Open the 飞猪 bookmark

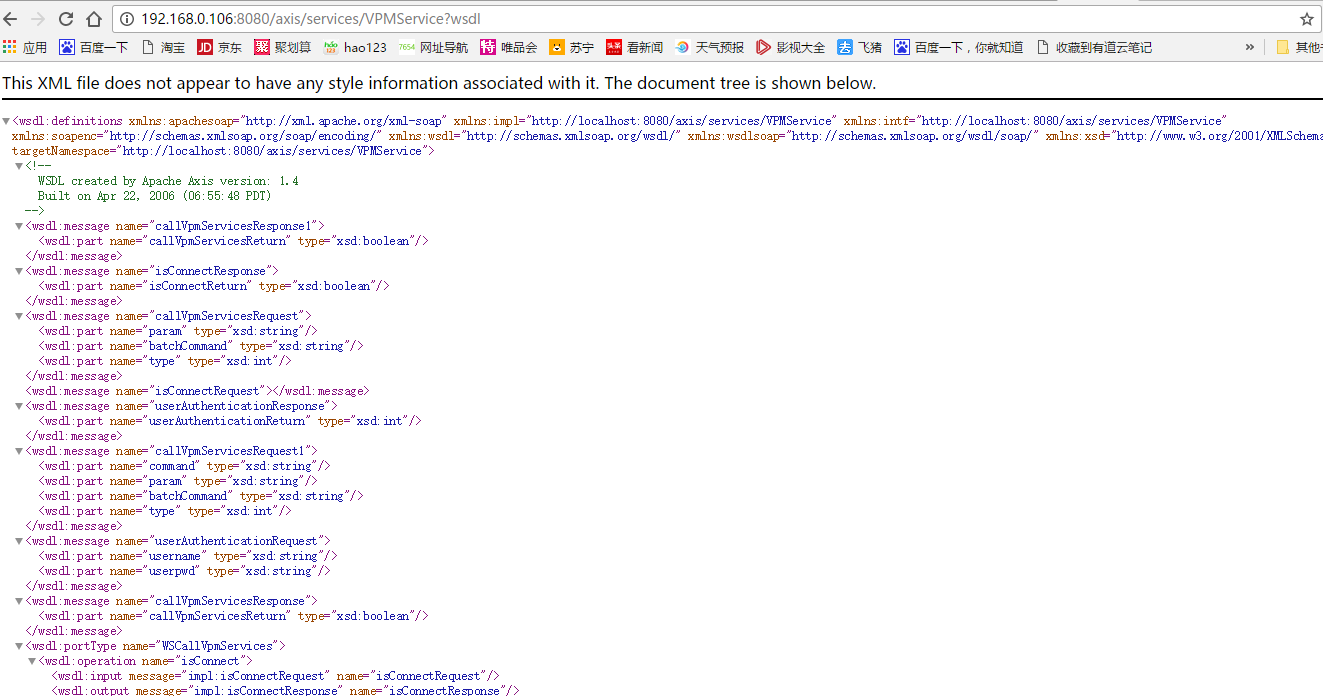[859, 47]
